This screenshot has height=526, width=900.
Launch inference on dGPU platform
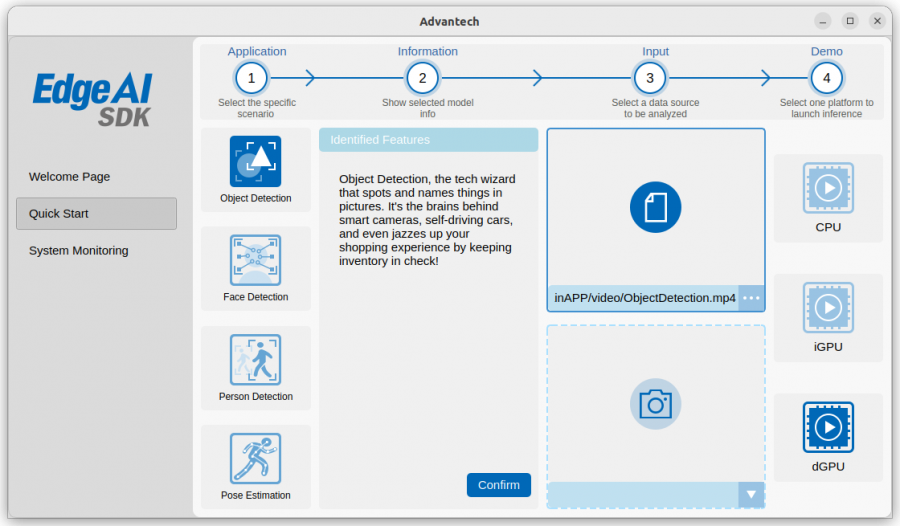[x=828, y=427]
